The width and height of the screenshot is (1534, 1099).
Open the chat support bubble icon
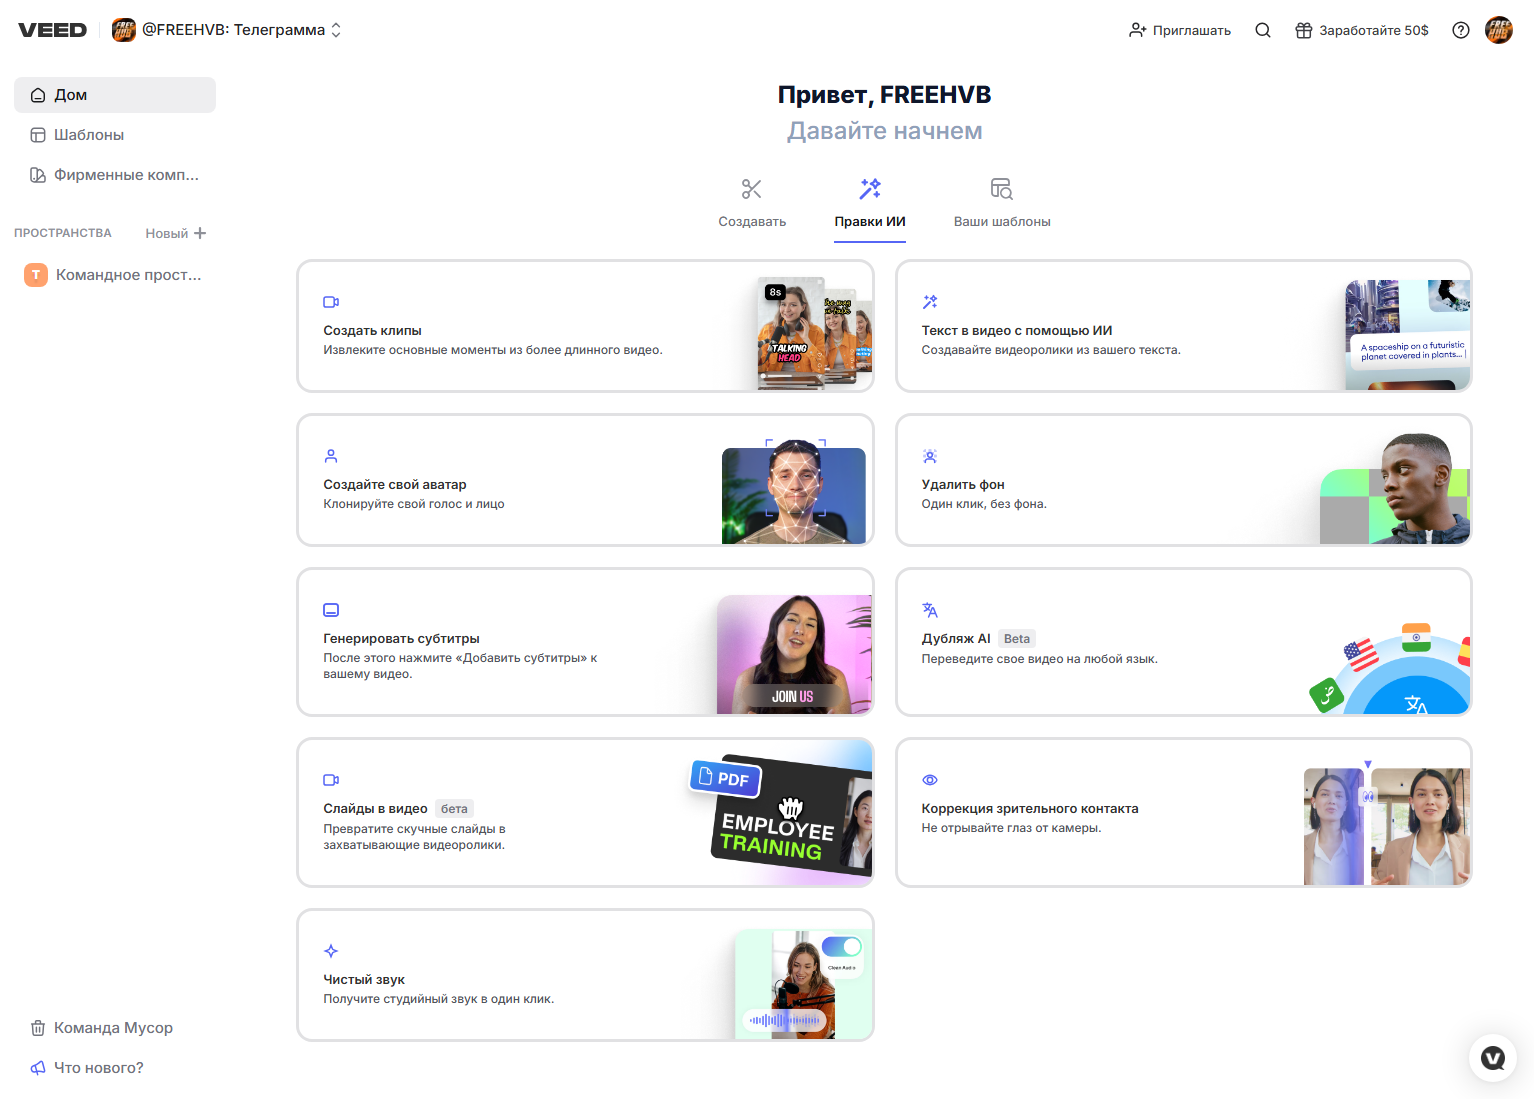coord(1493,1058)
